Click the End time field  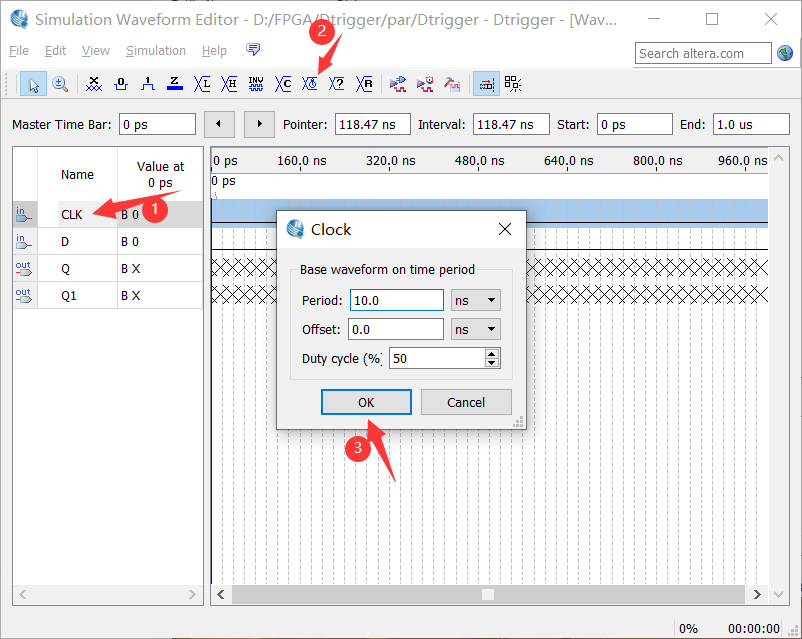tap(751, 124)
